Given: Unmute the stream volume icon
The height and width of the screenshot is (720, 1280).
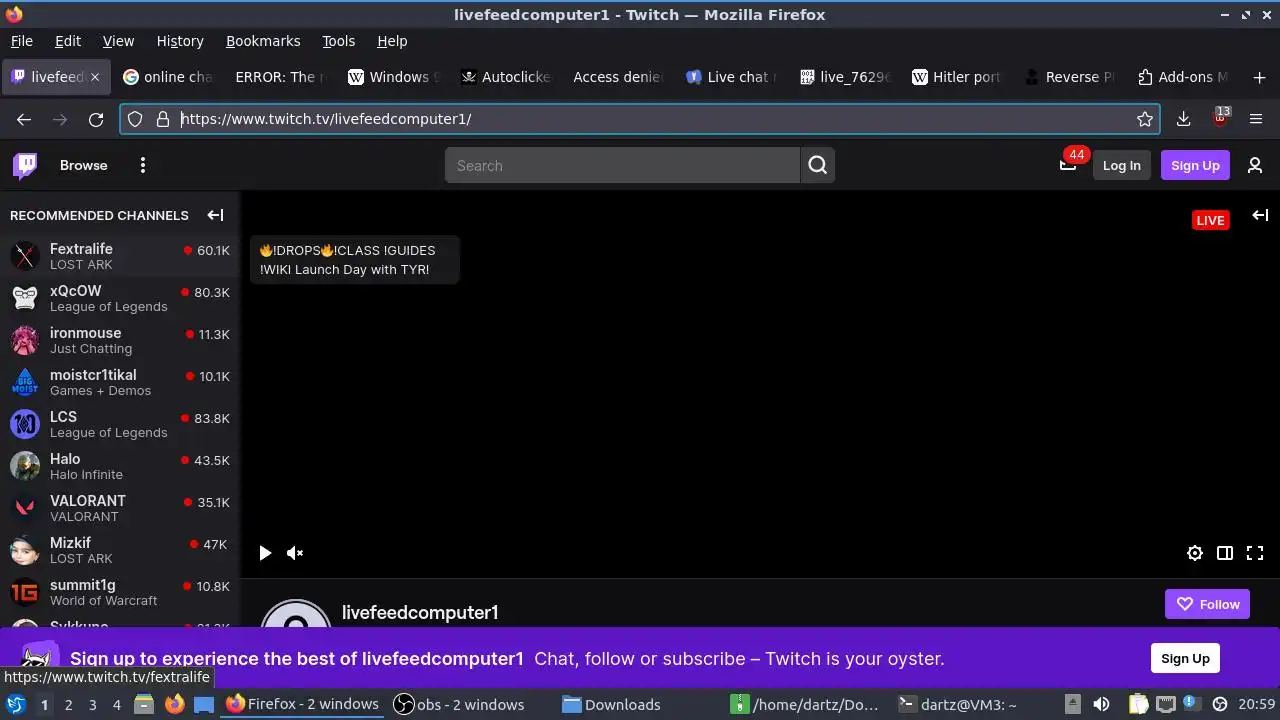Looking at the screenshot, I should (295, 553).
